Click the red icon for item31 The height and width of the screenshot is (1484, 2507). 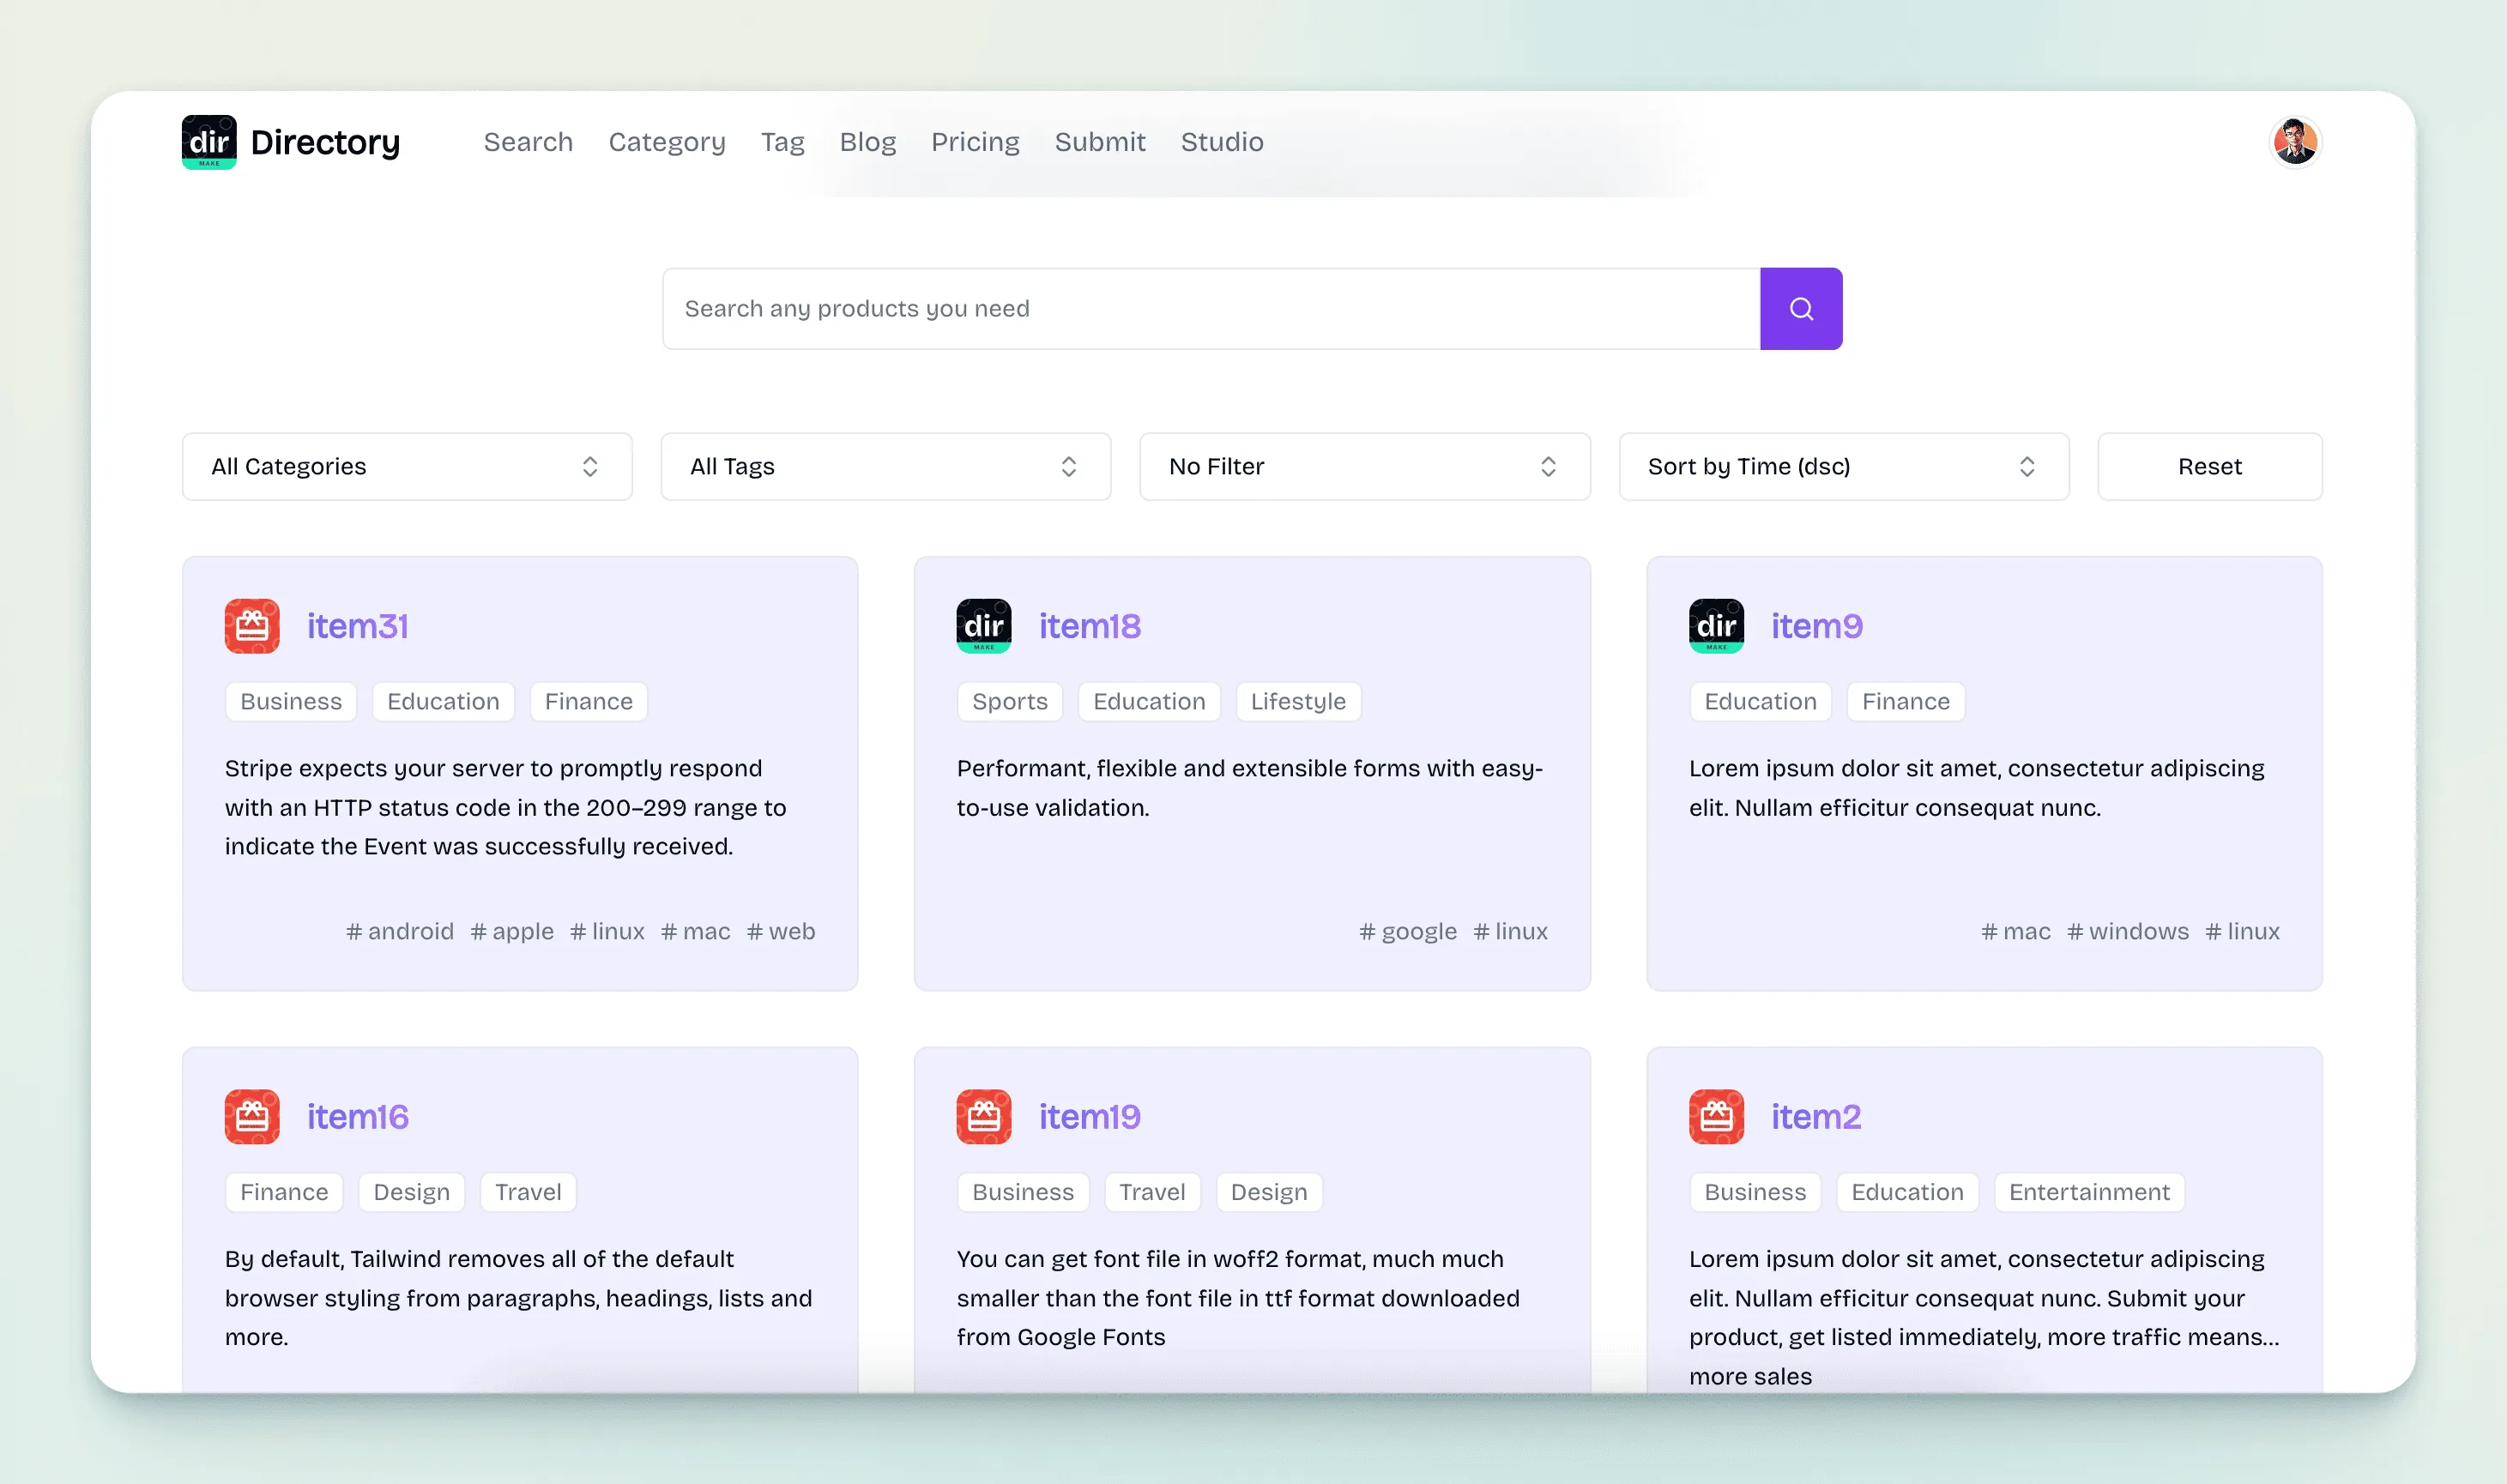252,626
